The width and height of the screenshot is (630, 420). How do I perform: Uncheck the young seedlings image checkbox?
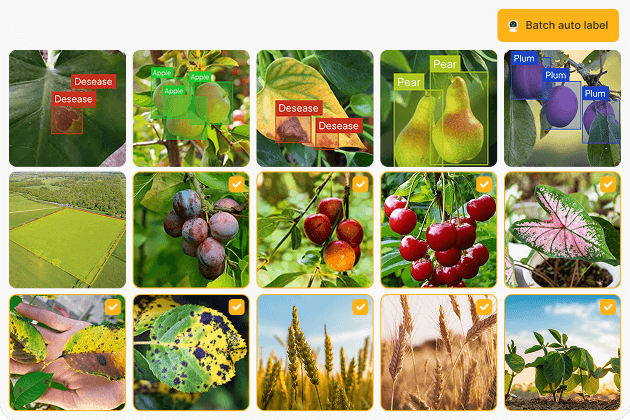(x=608, y=307)
